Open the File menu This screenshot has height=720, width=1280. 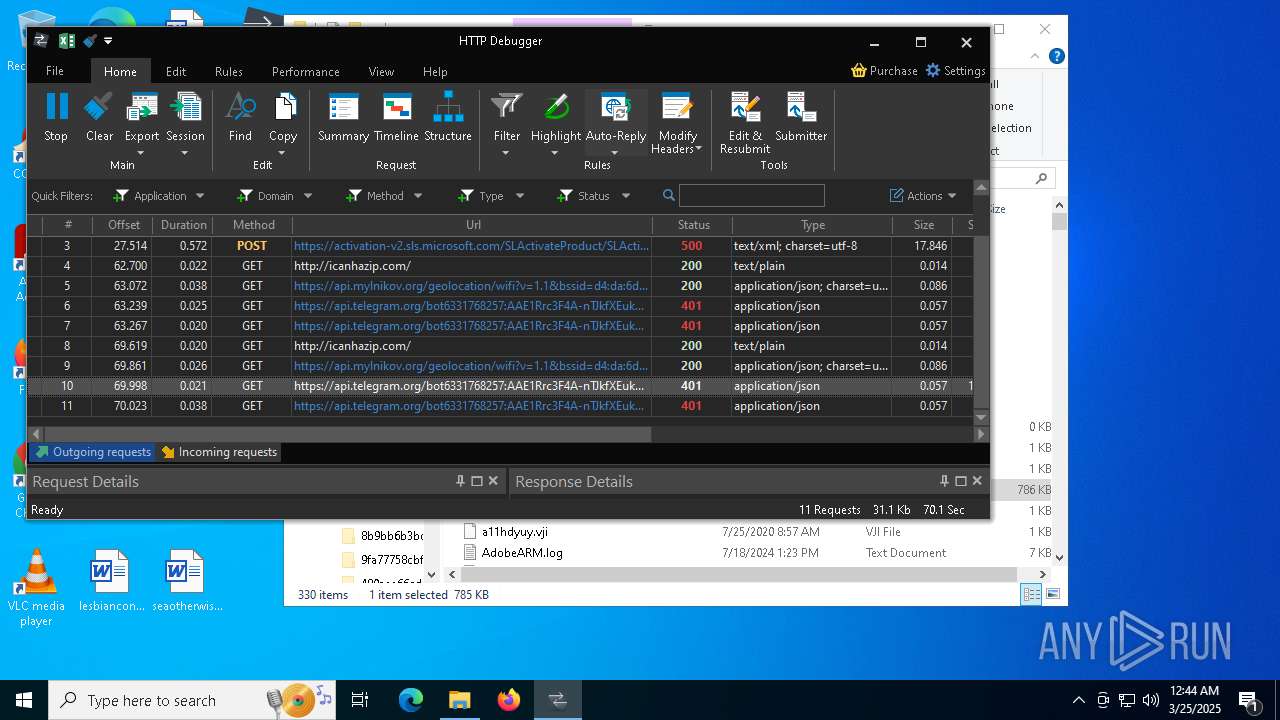[55, 71]
